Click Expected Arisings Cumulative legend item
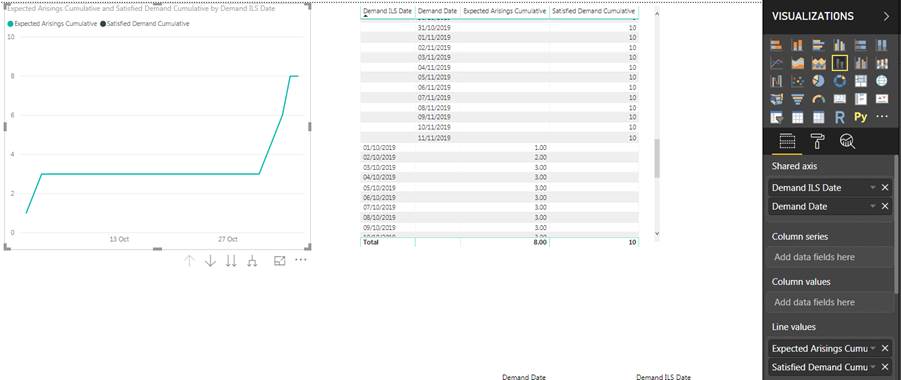This screenshot has height=380, width=901. click(52, 24)
